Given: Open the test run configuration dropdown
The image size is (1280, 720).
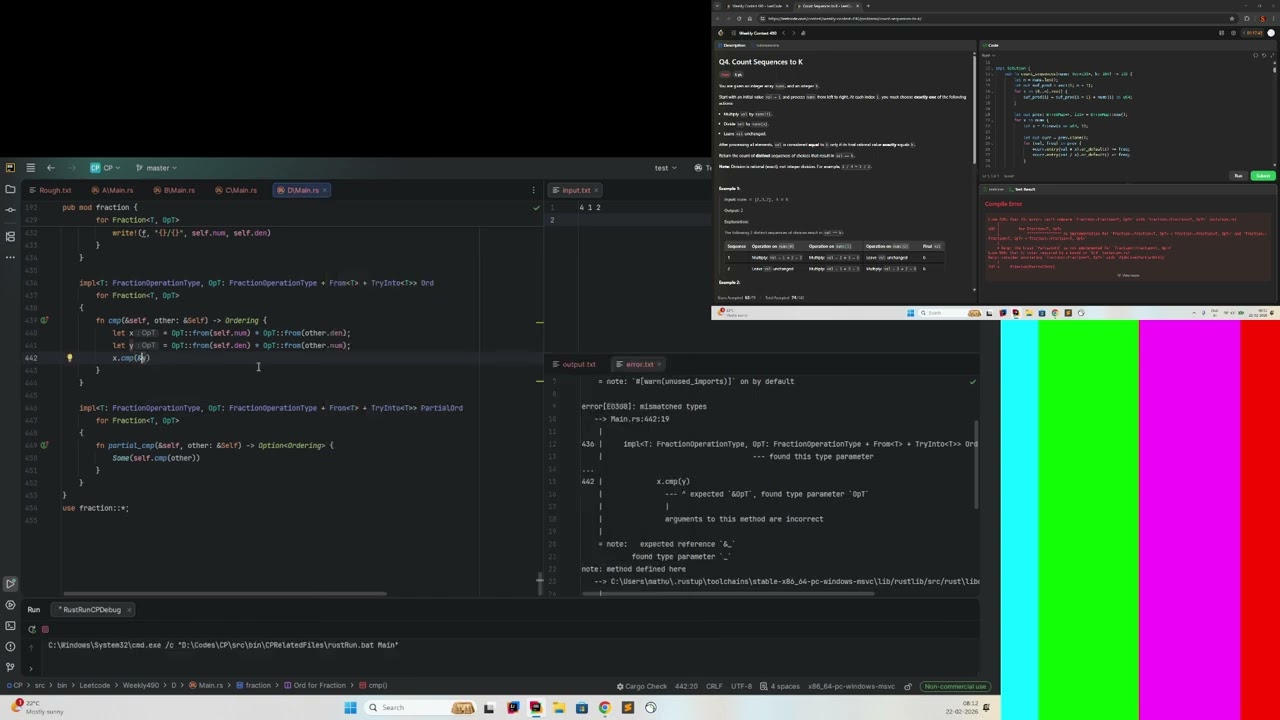Looking at the screenshot, I should pyautogui.click(x=665, y=168).
